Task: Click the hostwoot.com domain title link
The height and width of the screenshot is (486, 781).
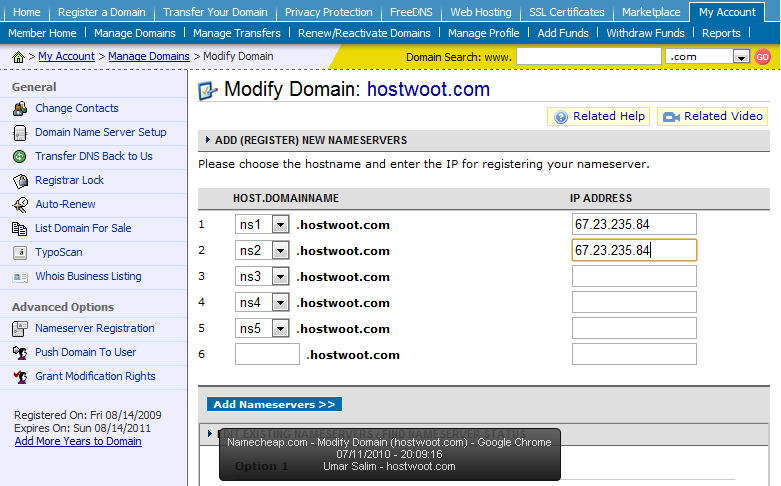Action: coord(428,90)
